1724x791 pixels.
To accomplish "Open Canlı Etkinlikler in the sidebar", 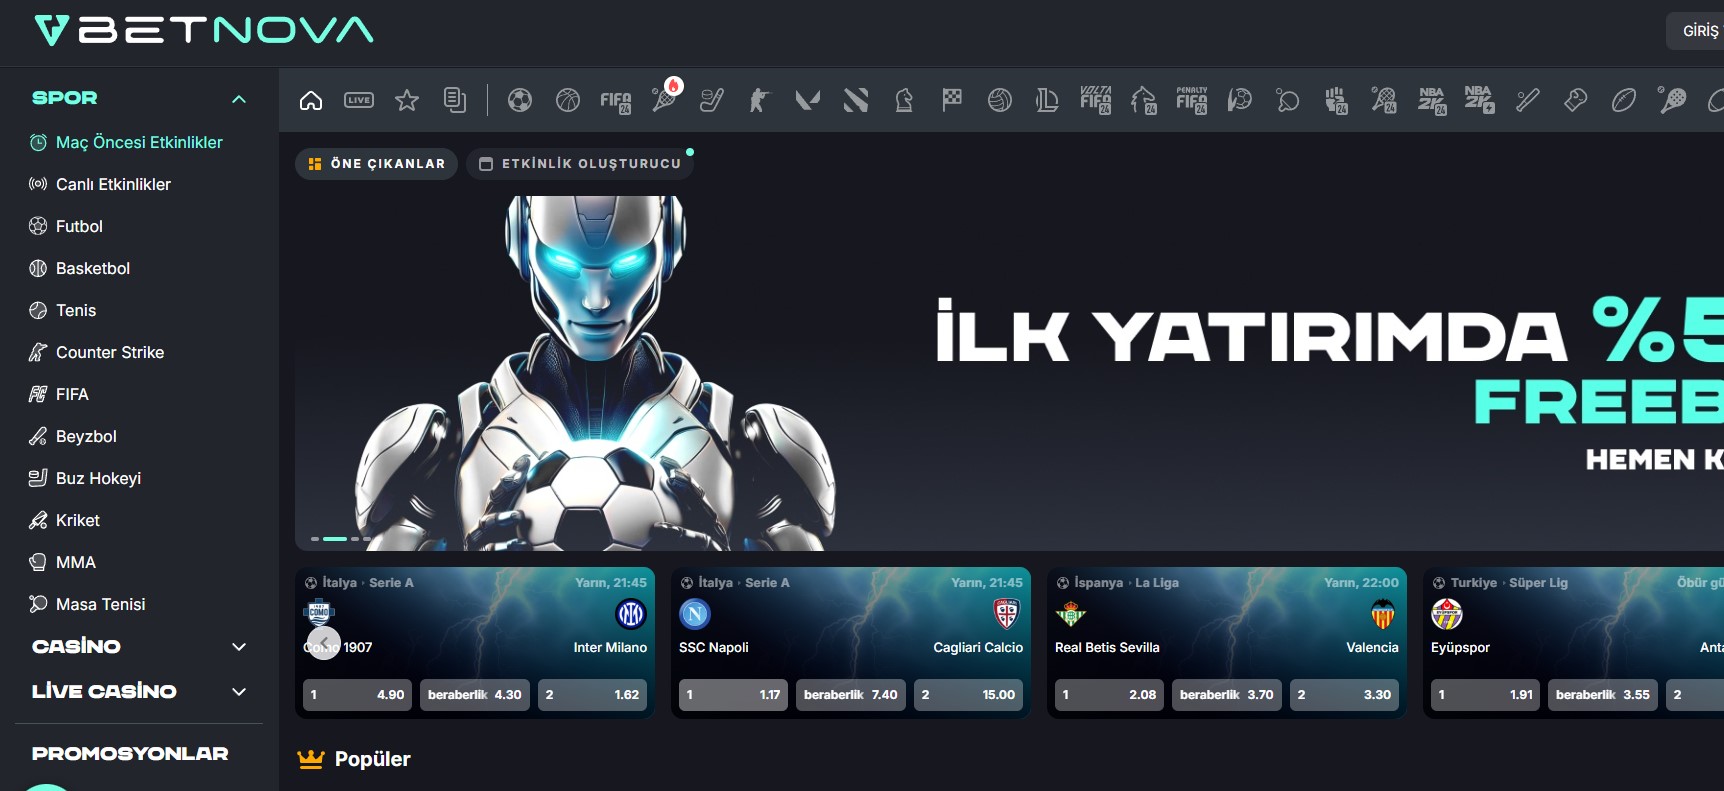I will point(113,184).
